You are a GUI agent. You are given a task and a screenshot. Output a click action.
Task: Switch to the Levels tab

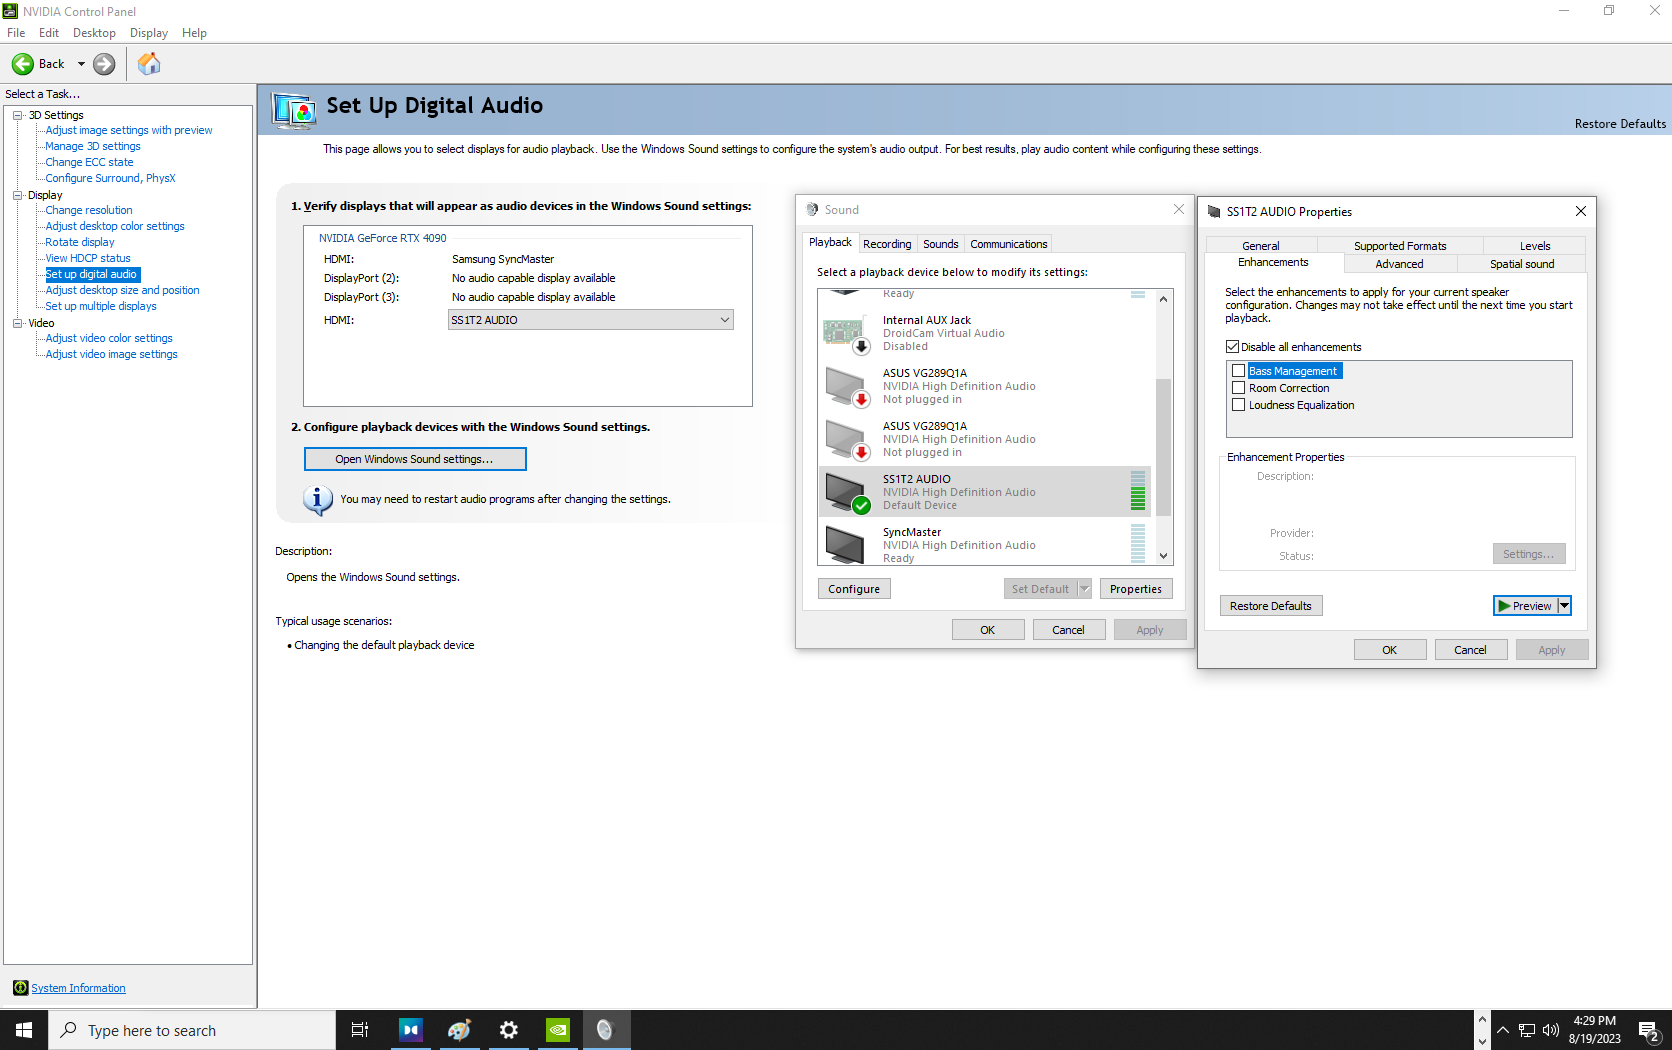[1534, 246]
